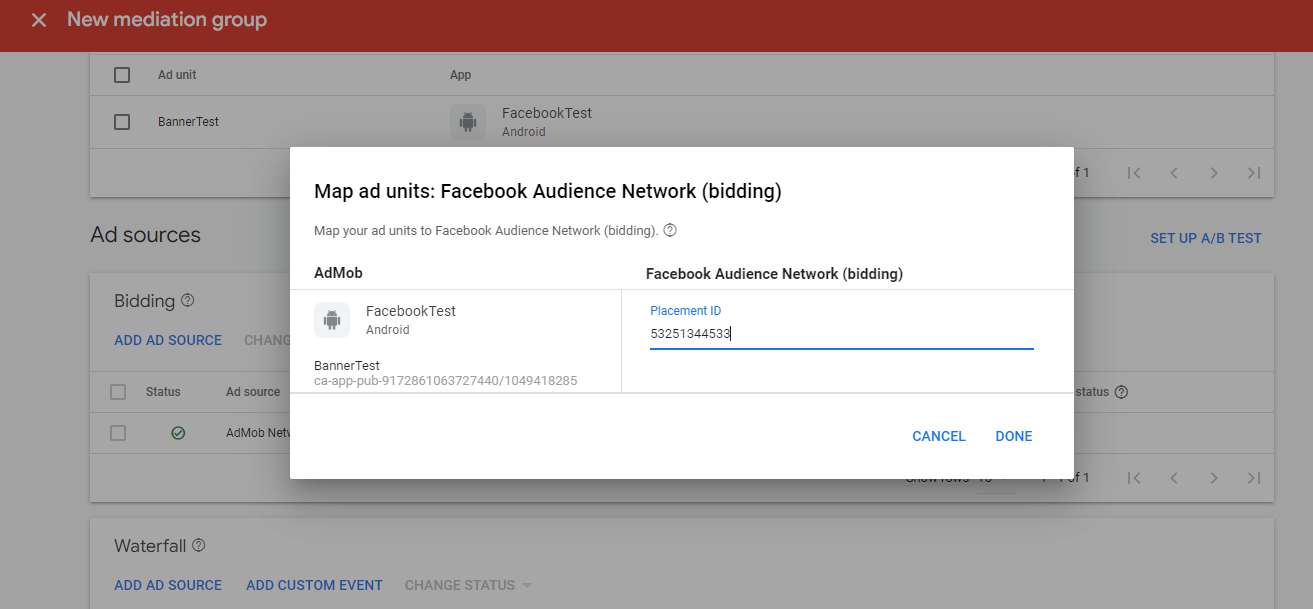The height and width of the screenshot is (609, 1313).
Task: Go to next page of Bidding table
Action: coord(1214,478)
